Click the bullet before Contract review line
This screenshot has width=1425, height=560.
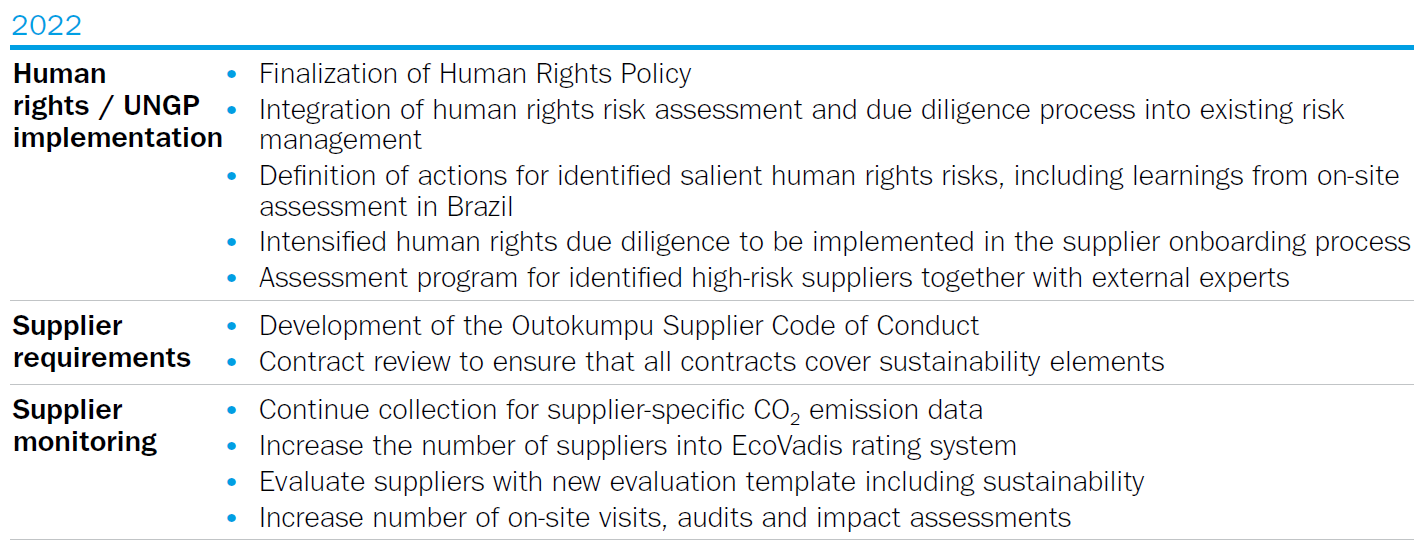(233, 361)
